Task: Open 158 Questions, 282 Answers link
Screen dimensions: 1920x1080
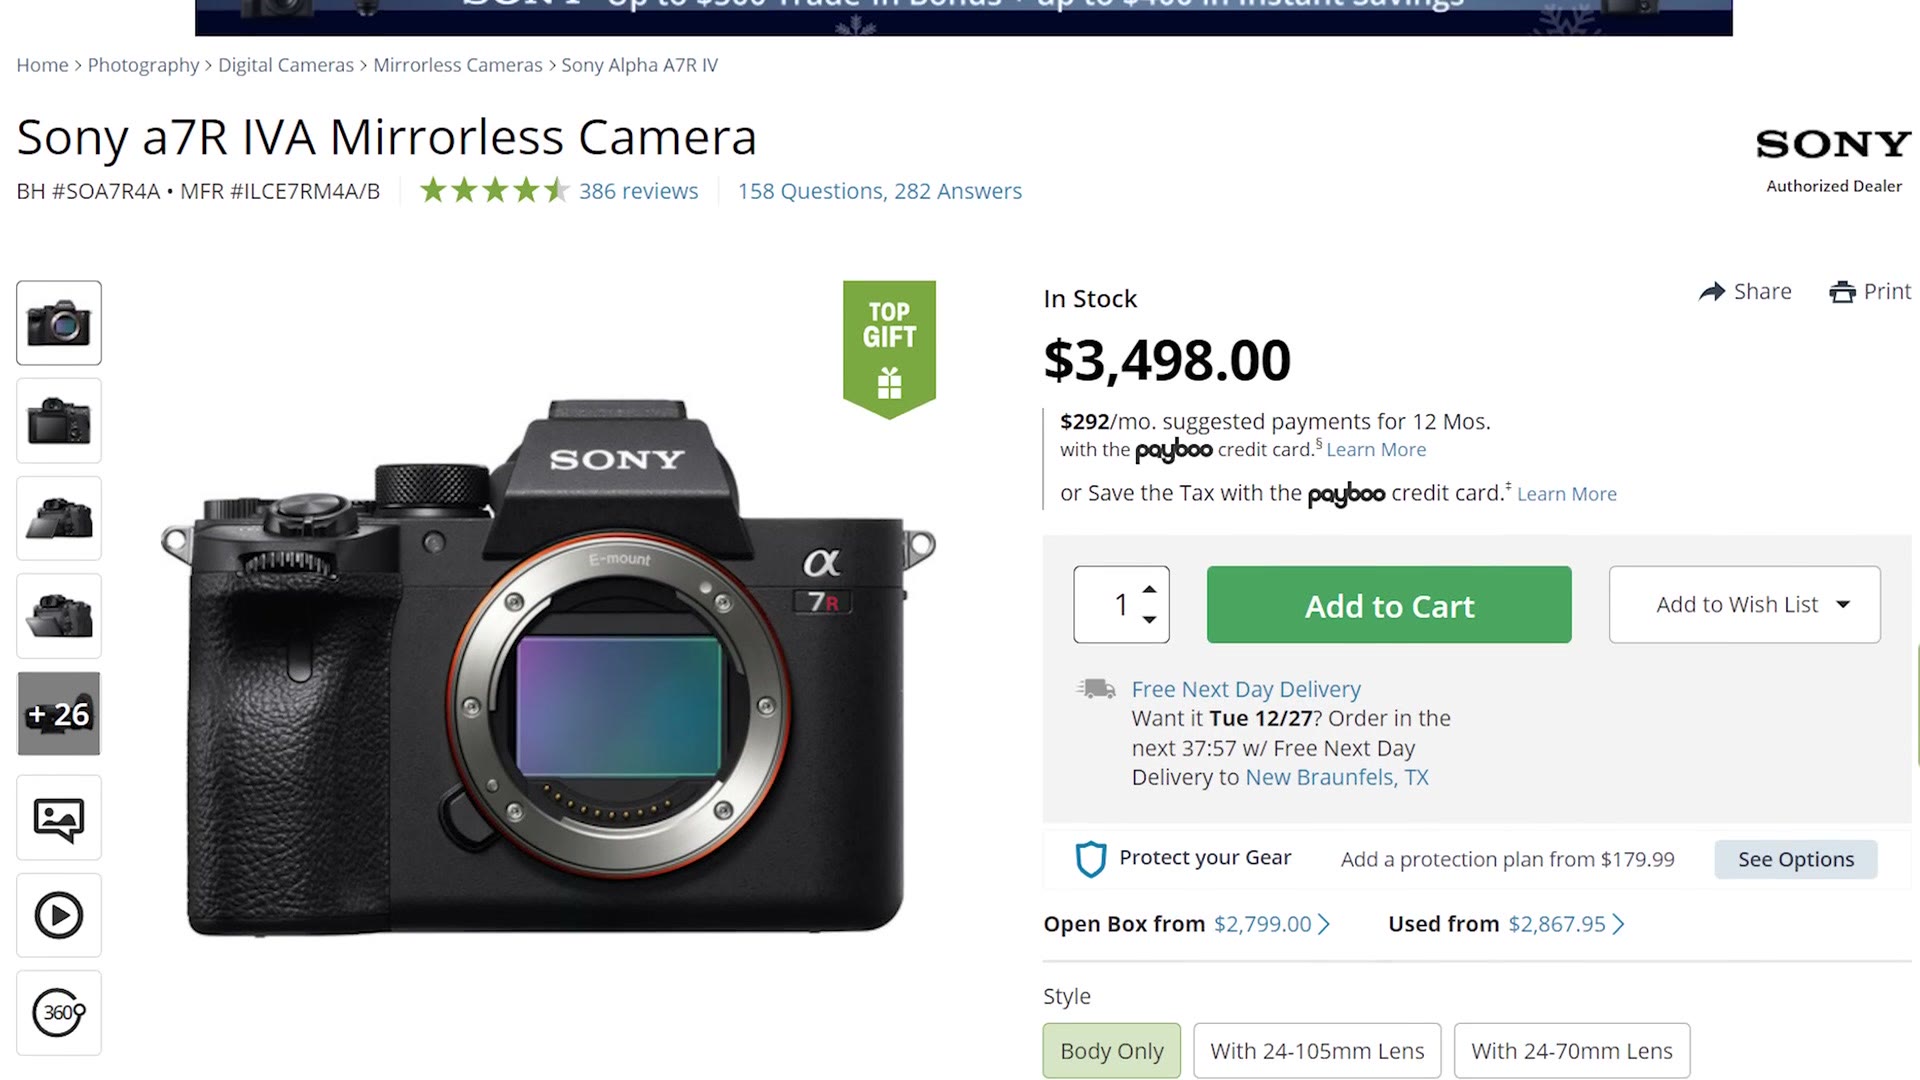Action: click(880, 191)
